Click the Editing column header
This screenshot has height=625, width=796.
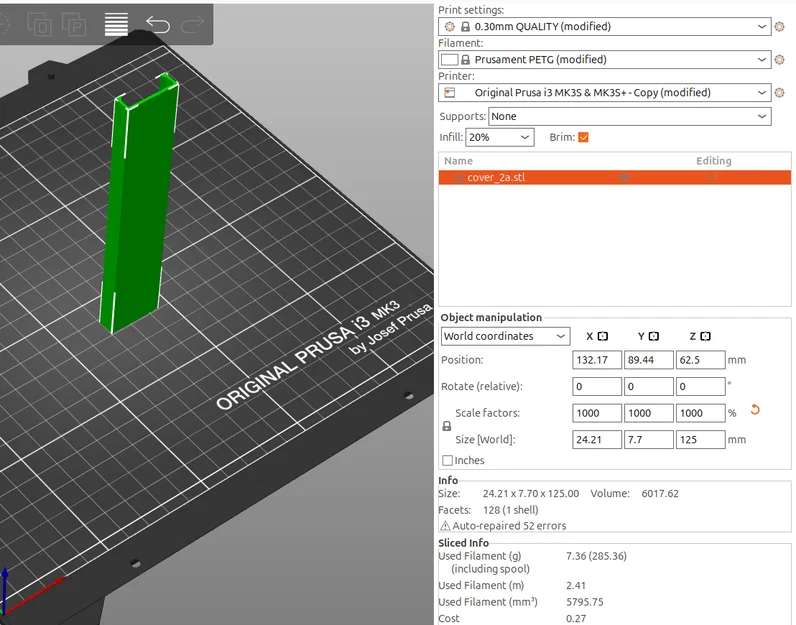[713, 161]
